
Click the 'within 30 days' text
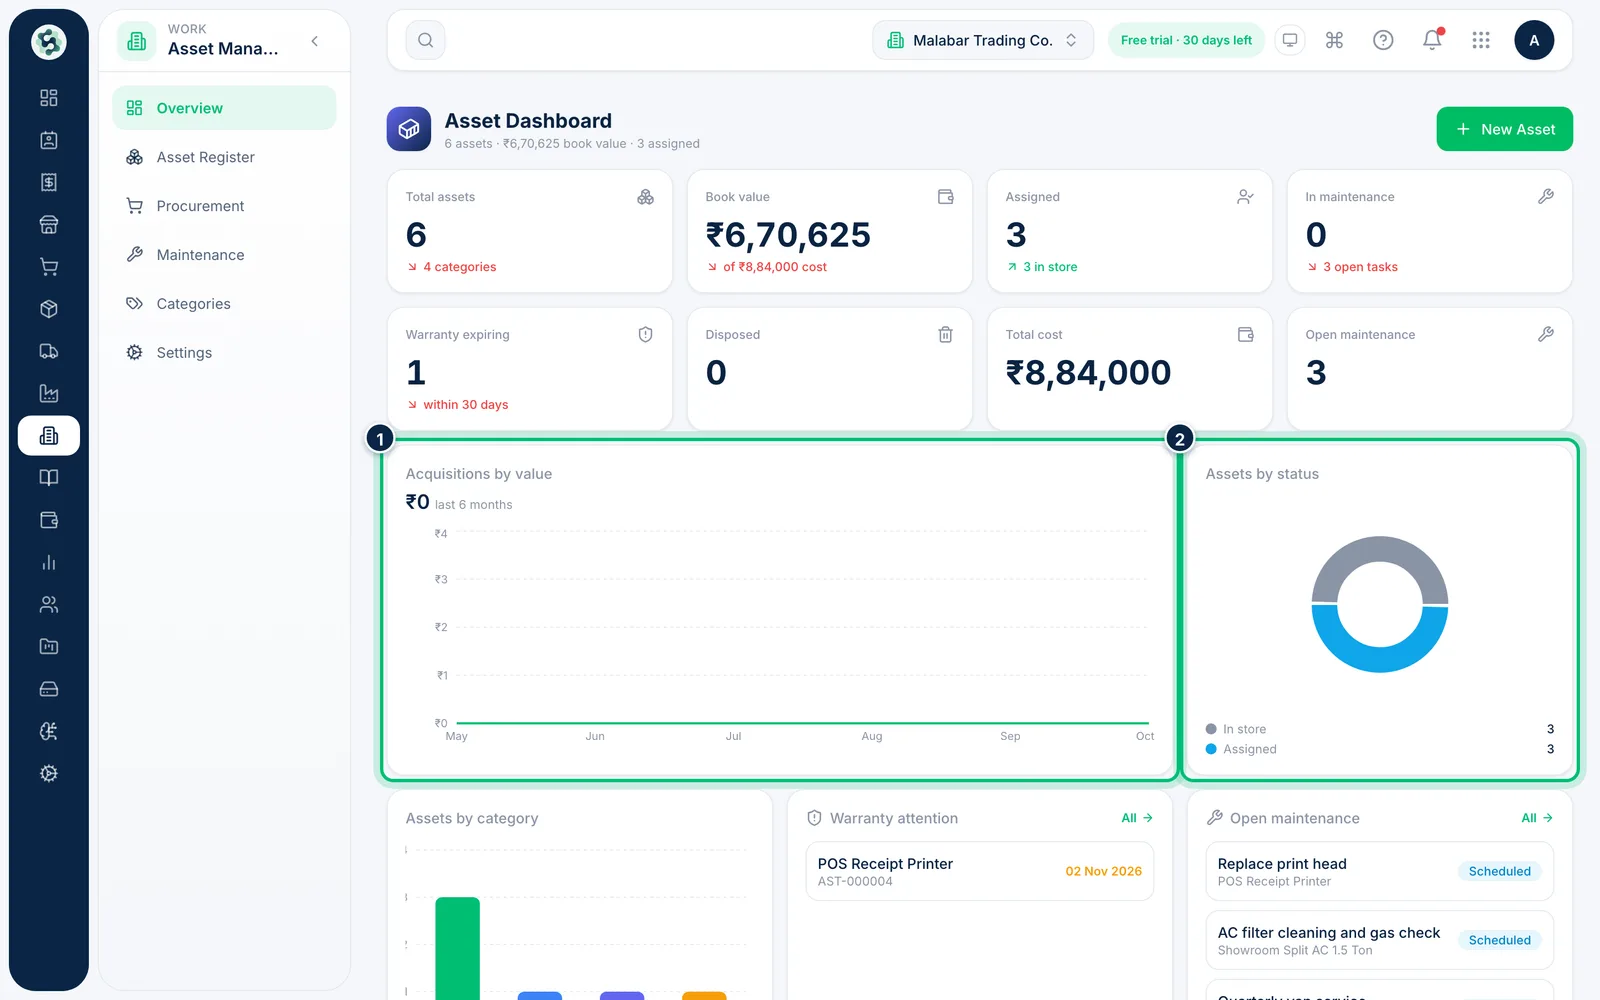465,405
